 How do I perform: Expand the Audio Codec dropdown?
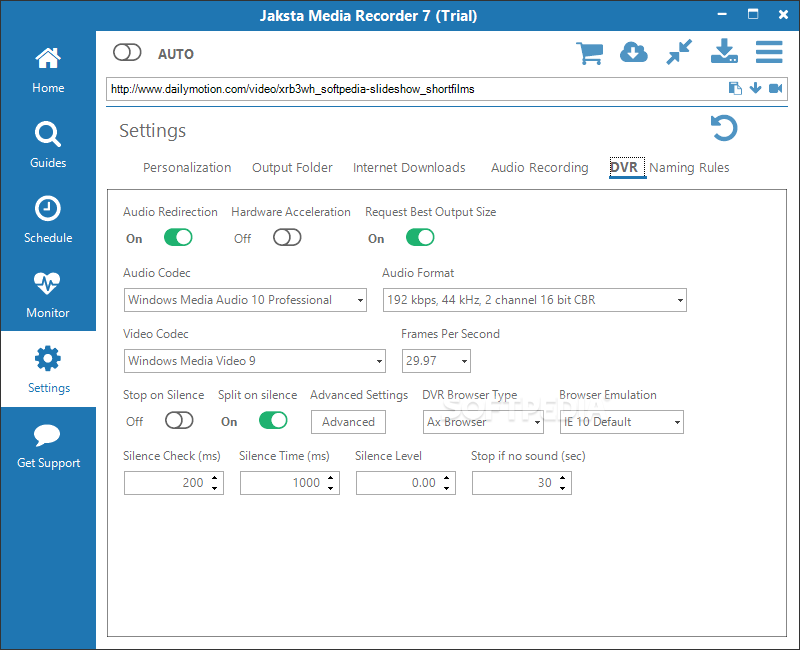point(245,300)
